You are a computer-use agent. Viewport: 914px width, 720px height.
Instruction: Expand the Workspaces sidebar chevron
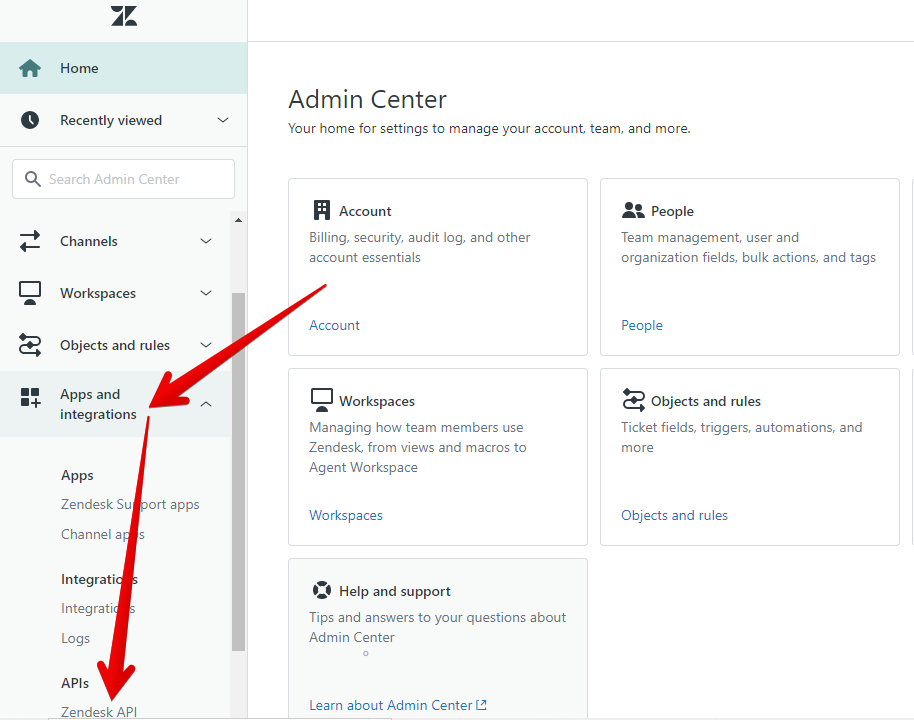(206, 293)
